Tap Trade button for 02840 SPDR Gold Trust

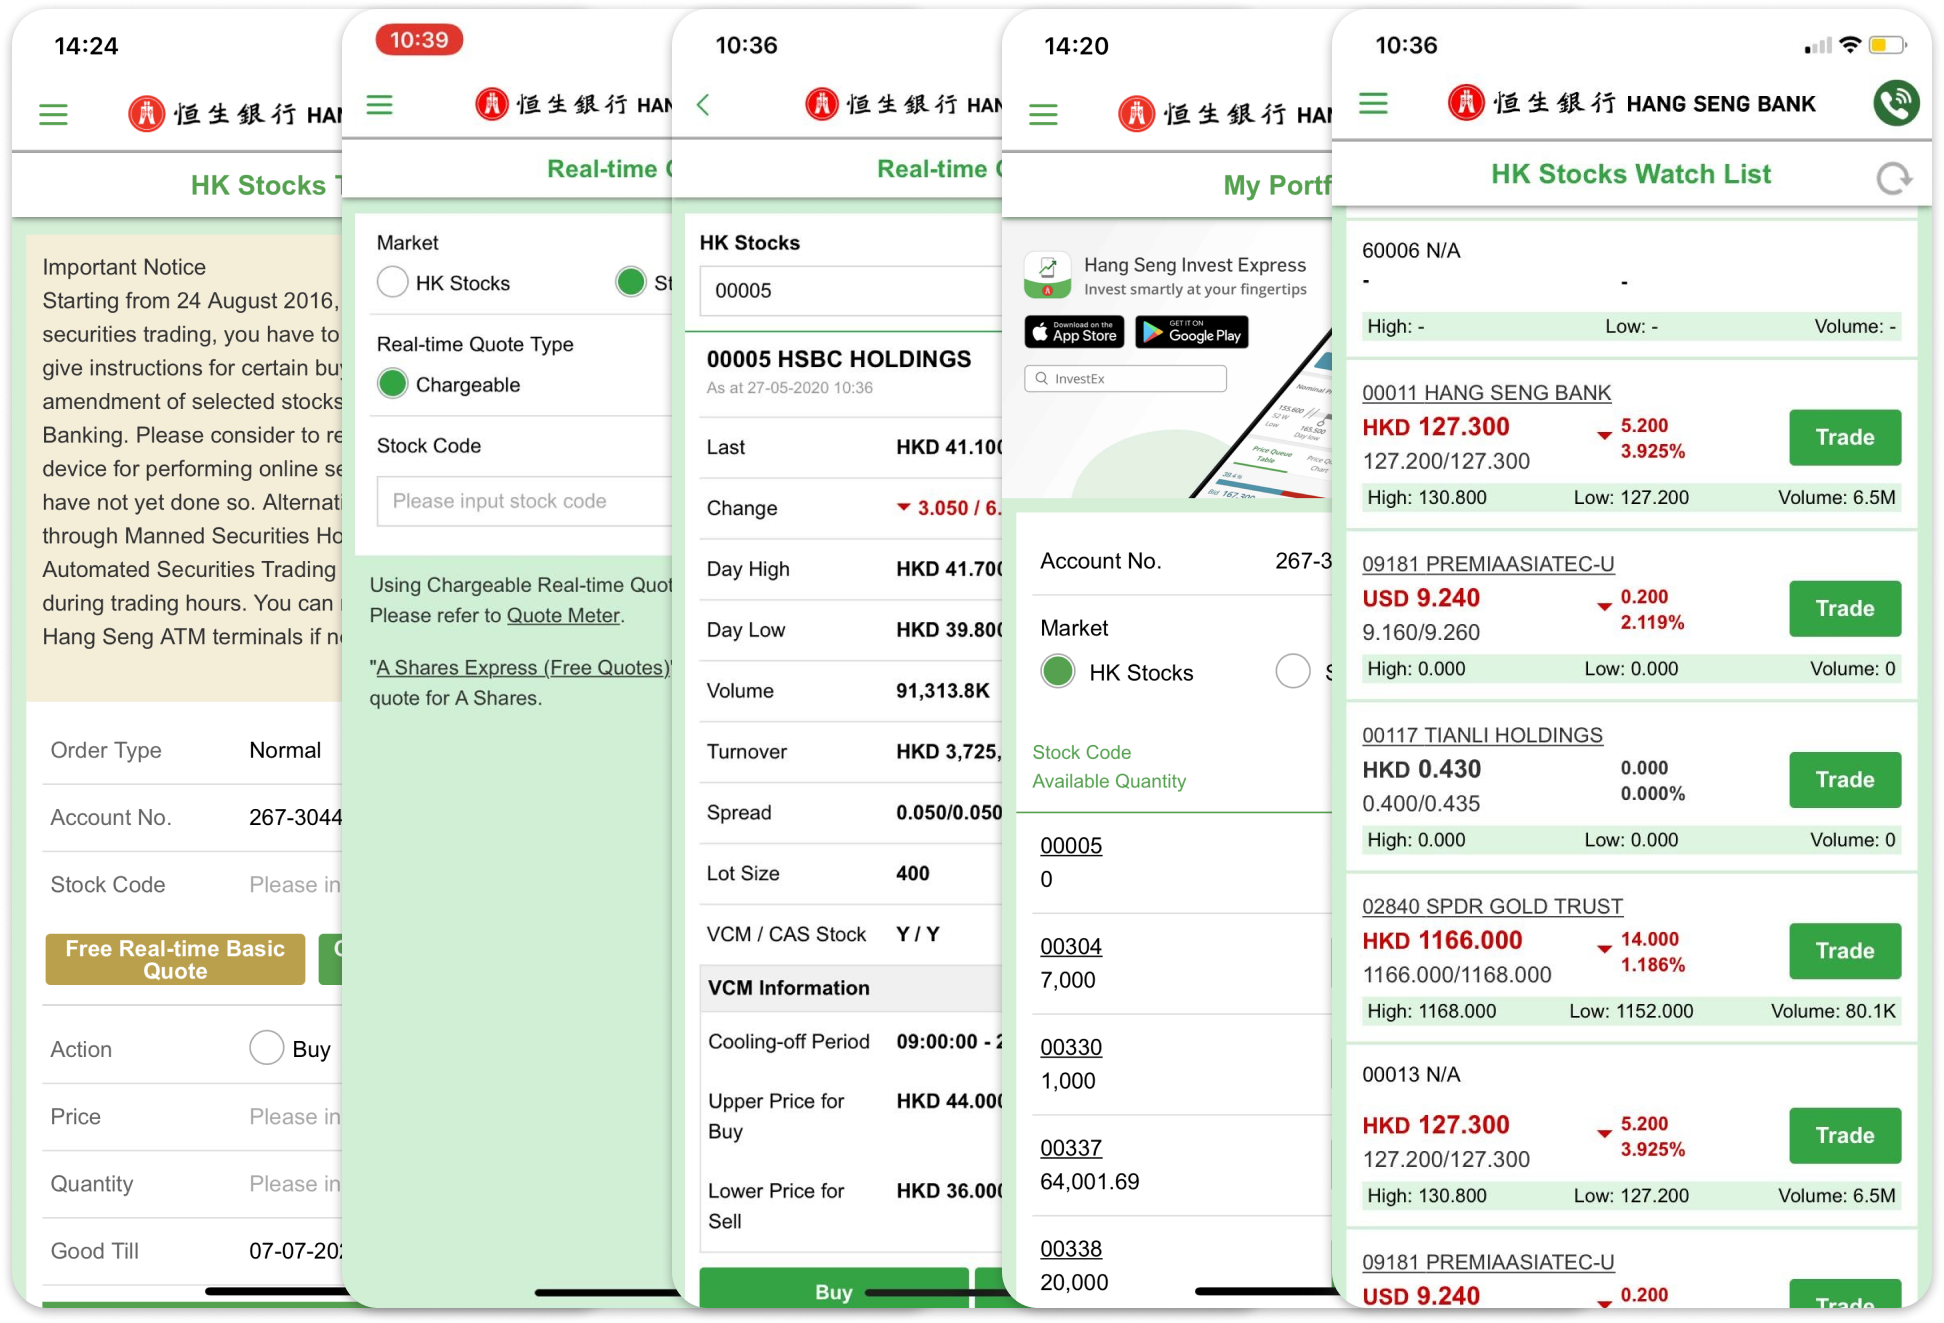(1844, 950)
